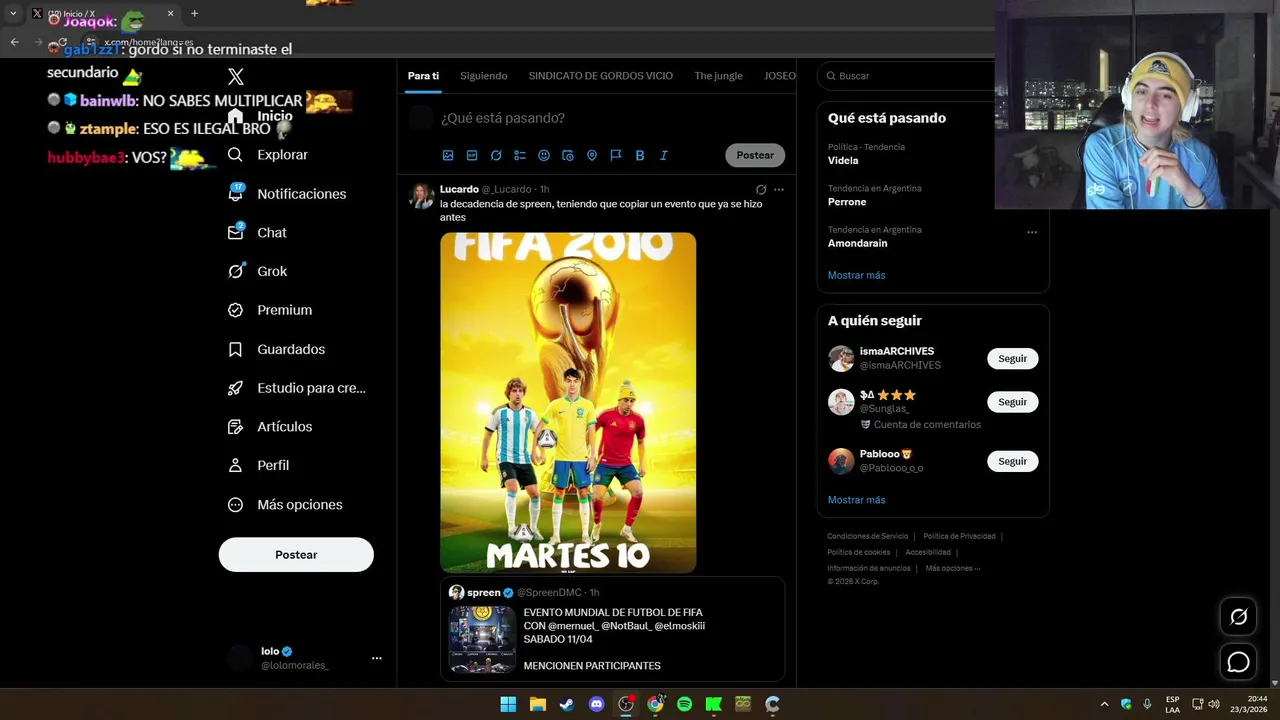Open the FIFA 2010 poster image

(x=568, y=403)
